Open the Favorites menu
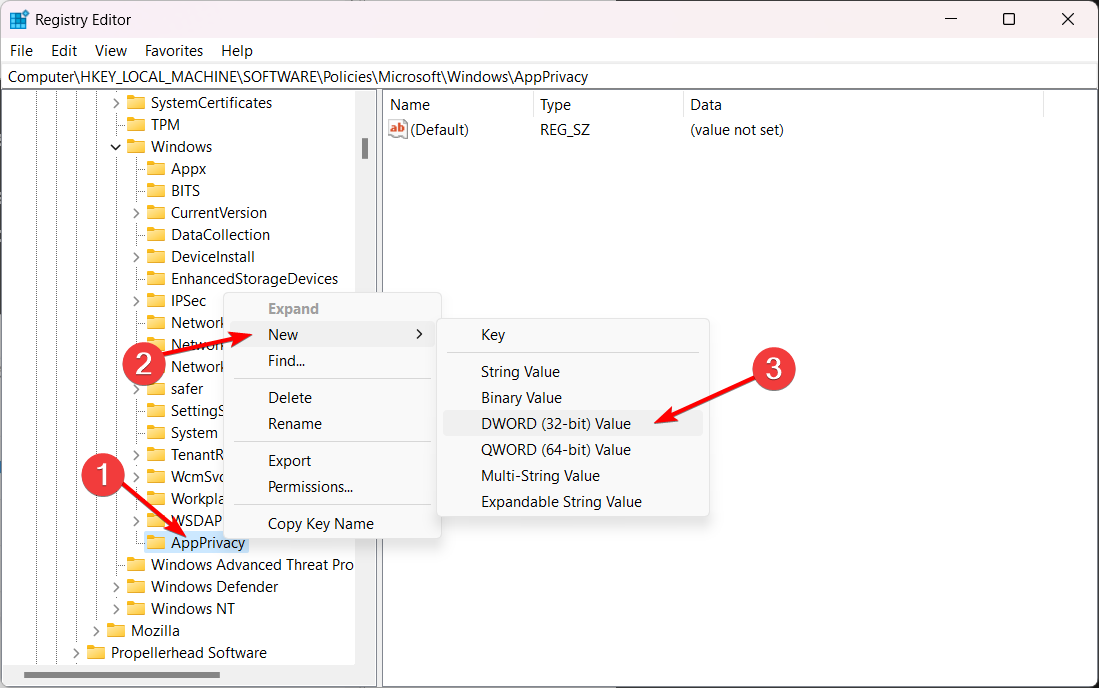The width and height of the screenshot is (1099, 688). point(173,50)
